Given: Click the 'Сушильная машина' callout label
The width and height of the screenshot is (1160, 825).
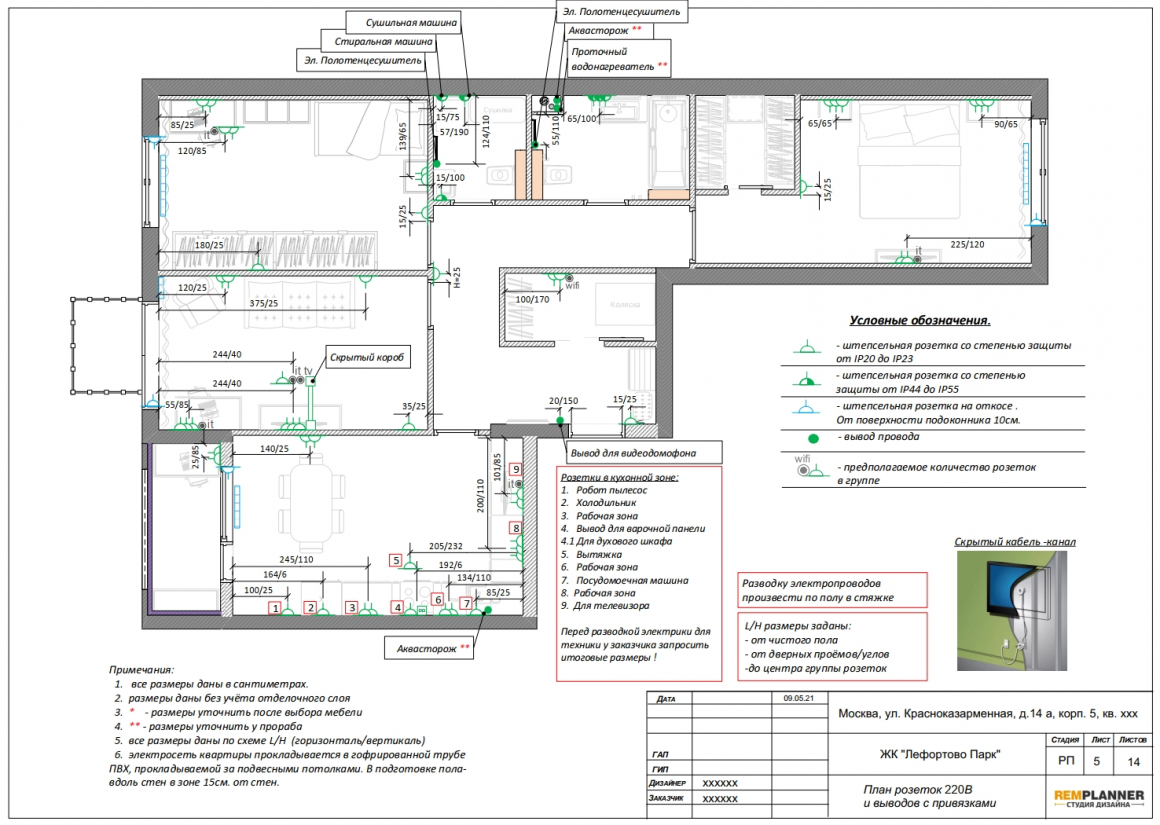Looking at the screenshot, I should (411, 22).
